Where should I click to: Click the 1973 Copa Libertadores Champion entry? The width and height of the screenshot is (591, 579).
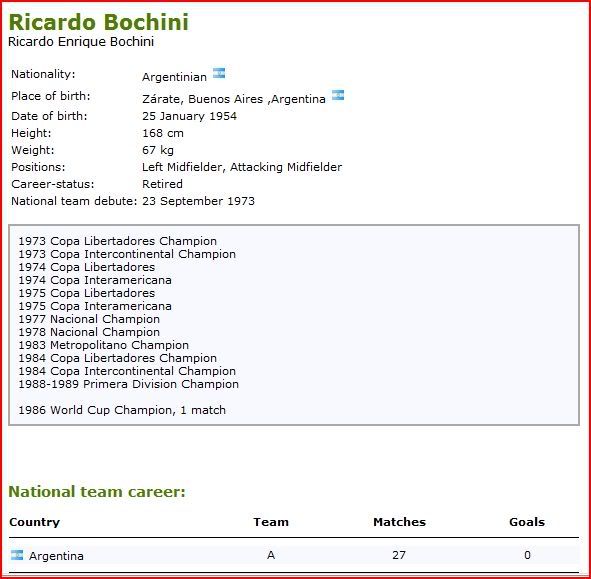pos(118,241)
